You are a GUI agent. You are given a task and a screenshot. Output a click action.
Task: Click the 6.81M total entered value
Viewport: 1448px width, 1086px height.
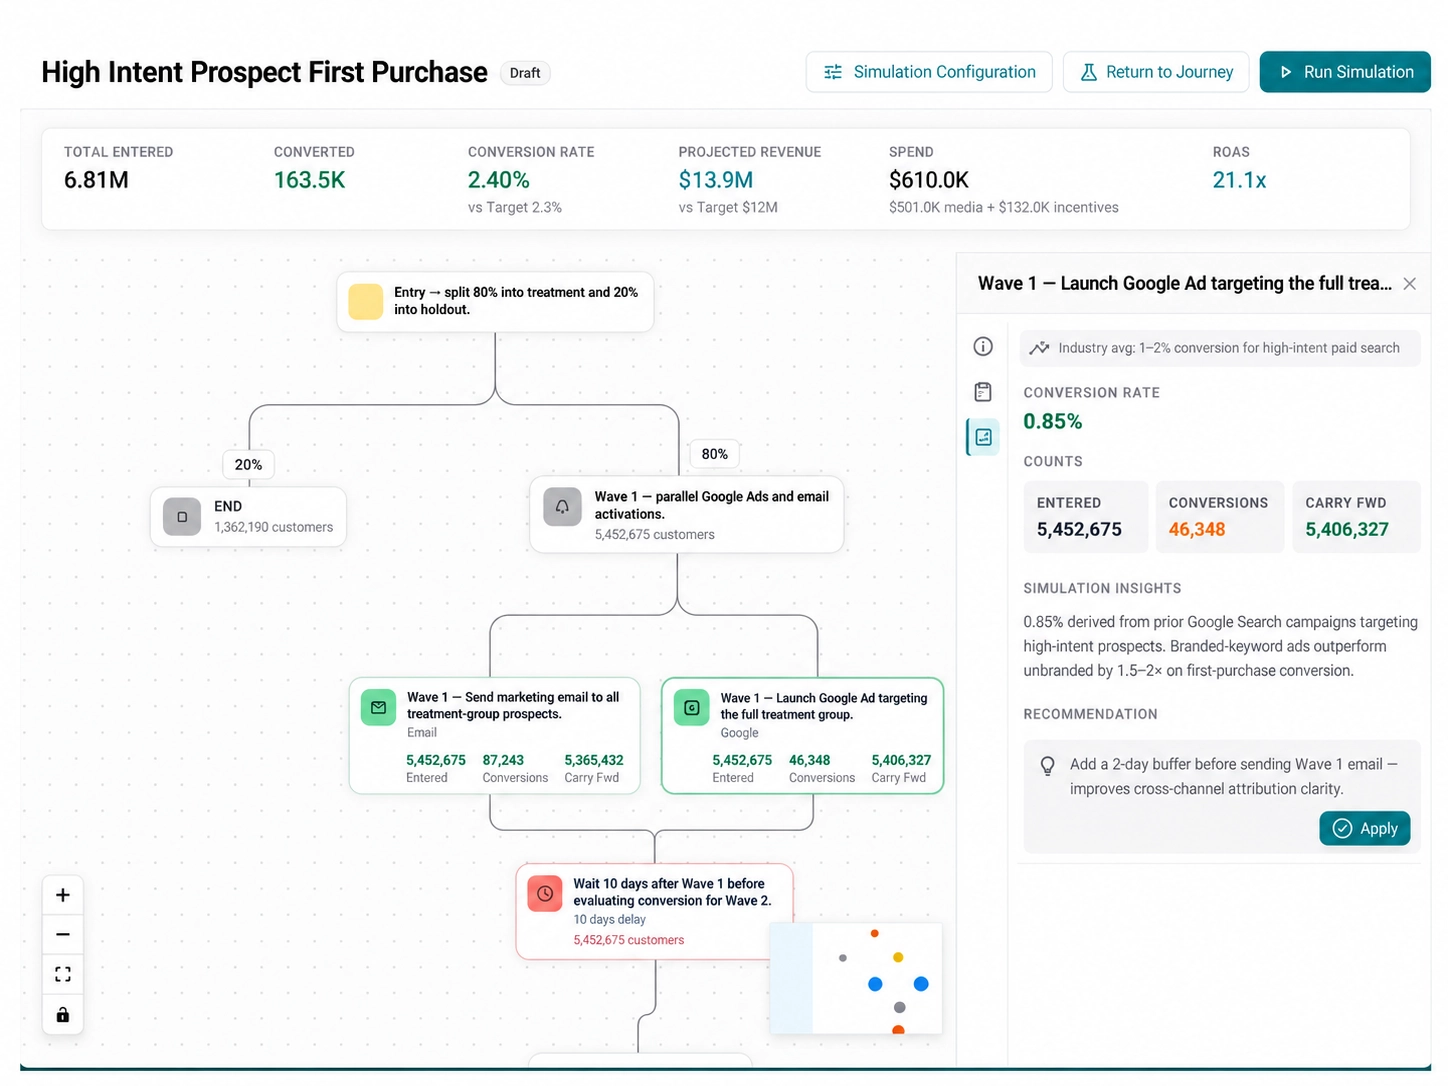click(96, 180)
